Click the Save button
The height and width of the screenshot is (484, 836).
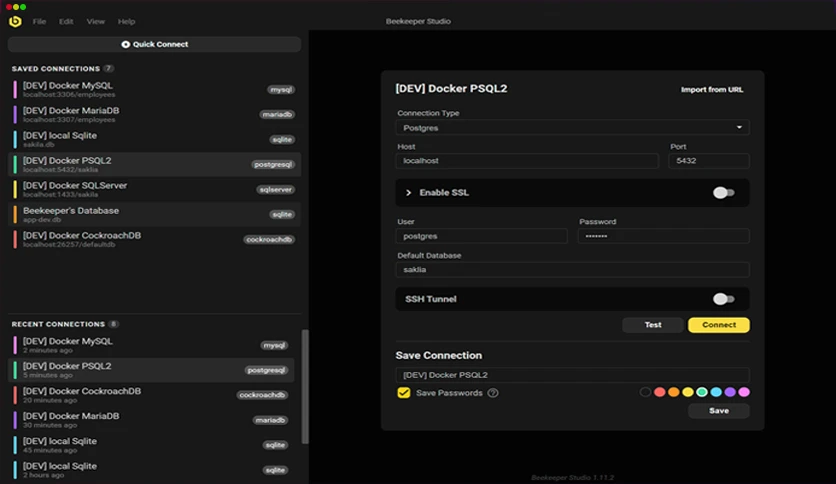pos(719,410)
